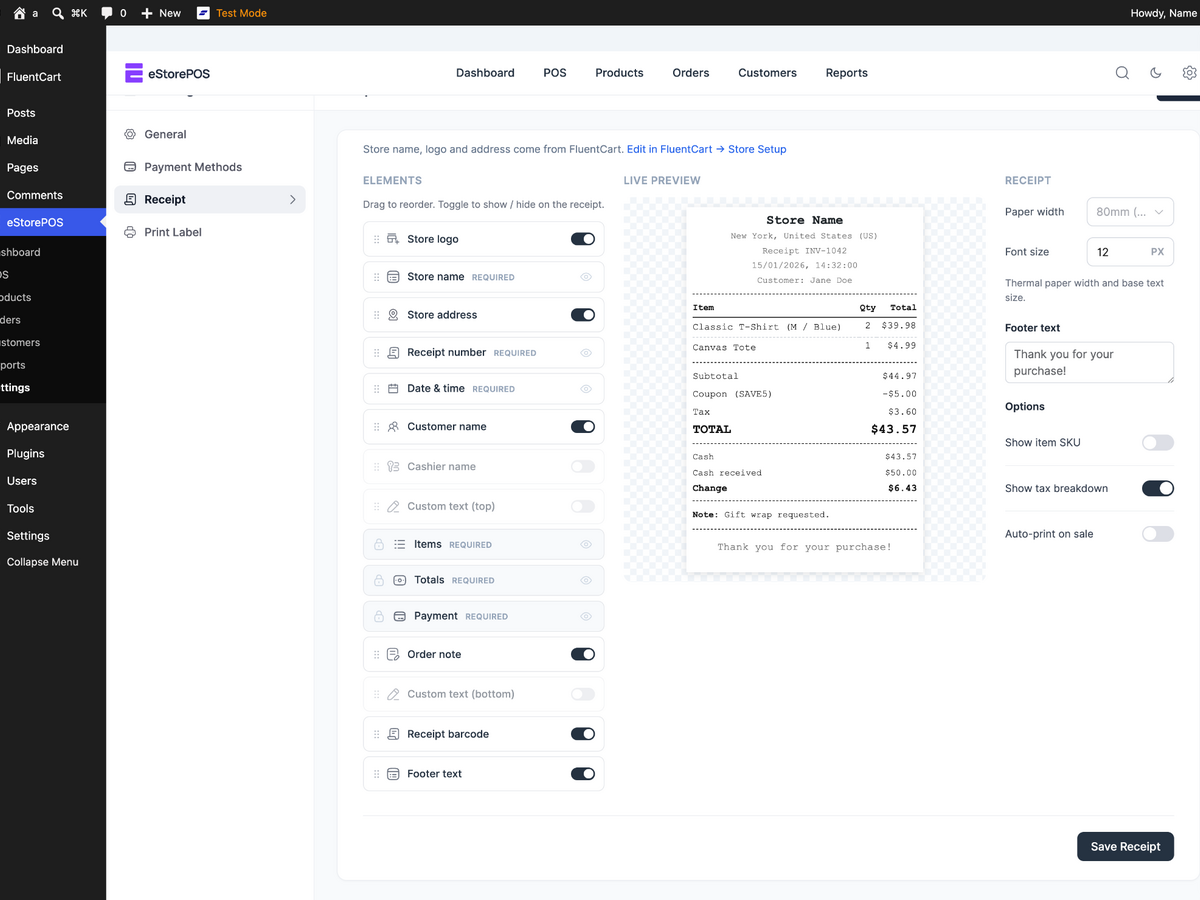
Task: Click the Footer text textarea
Action: click(1089, 362)
